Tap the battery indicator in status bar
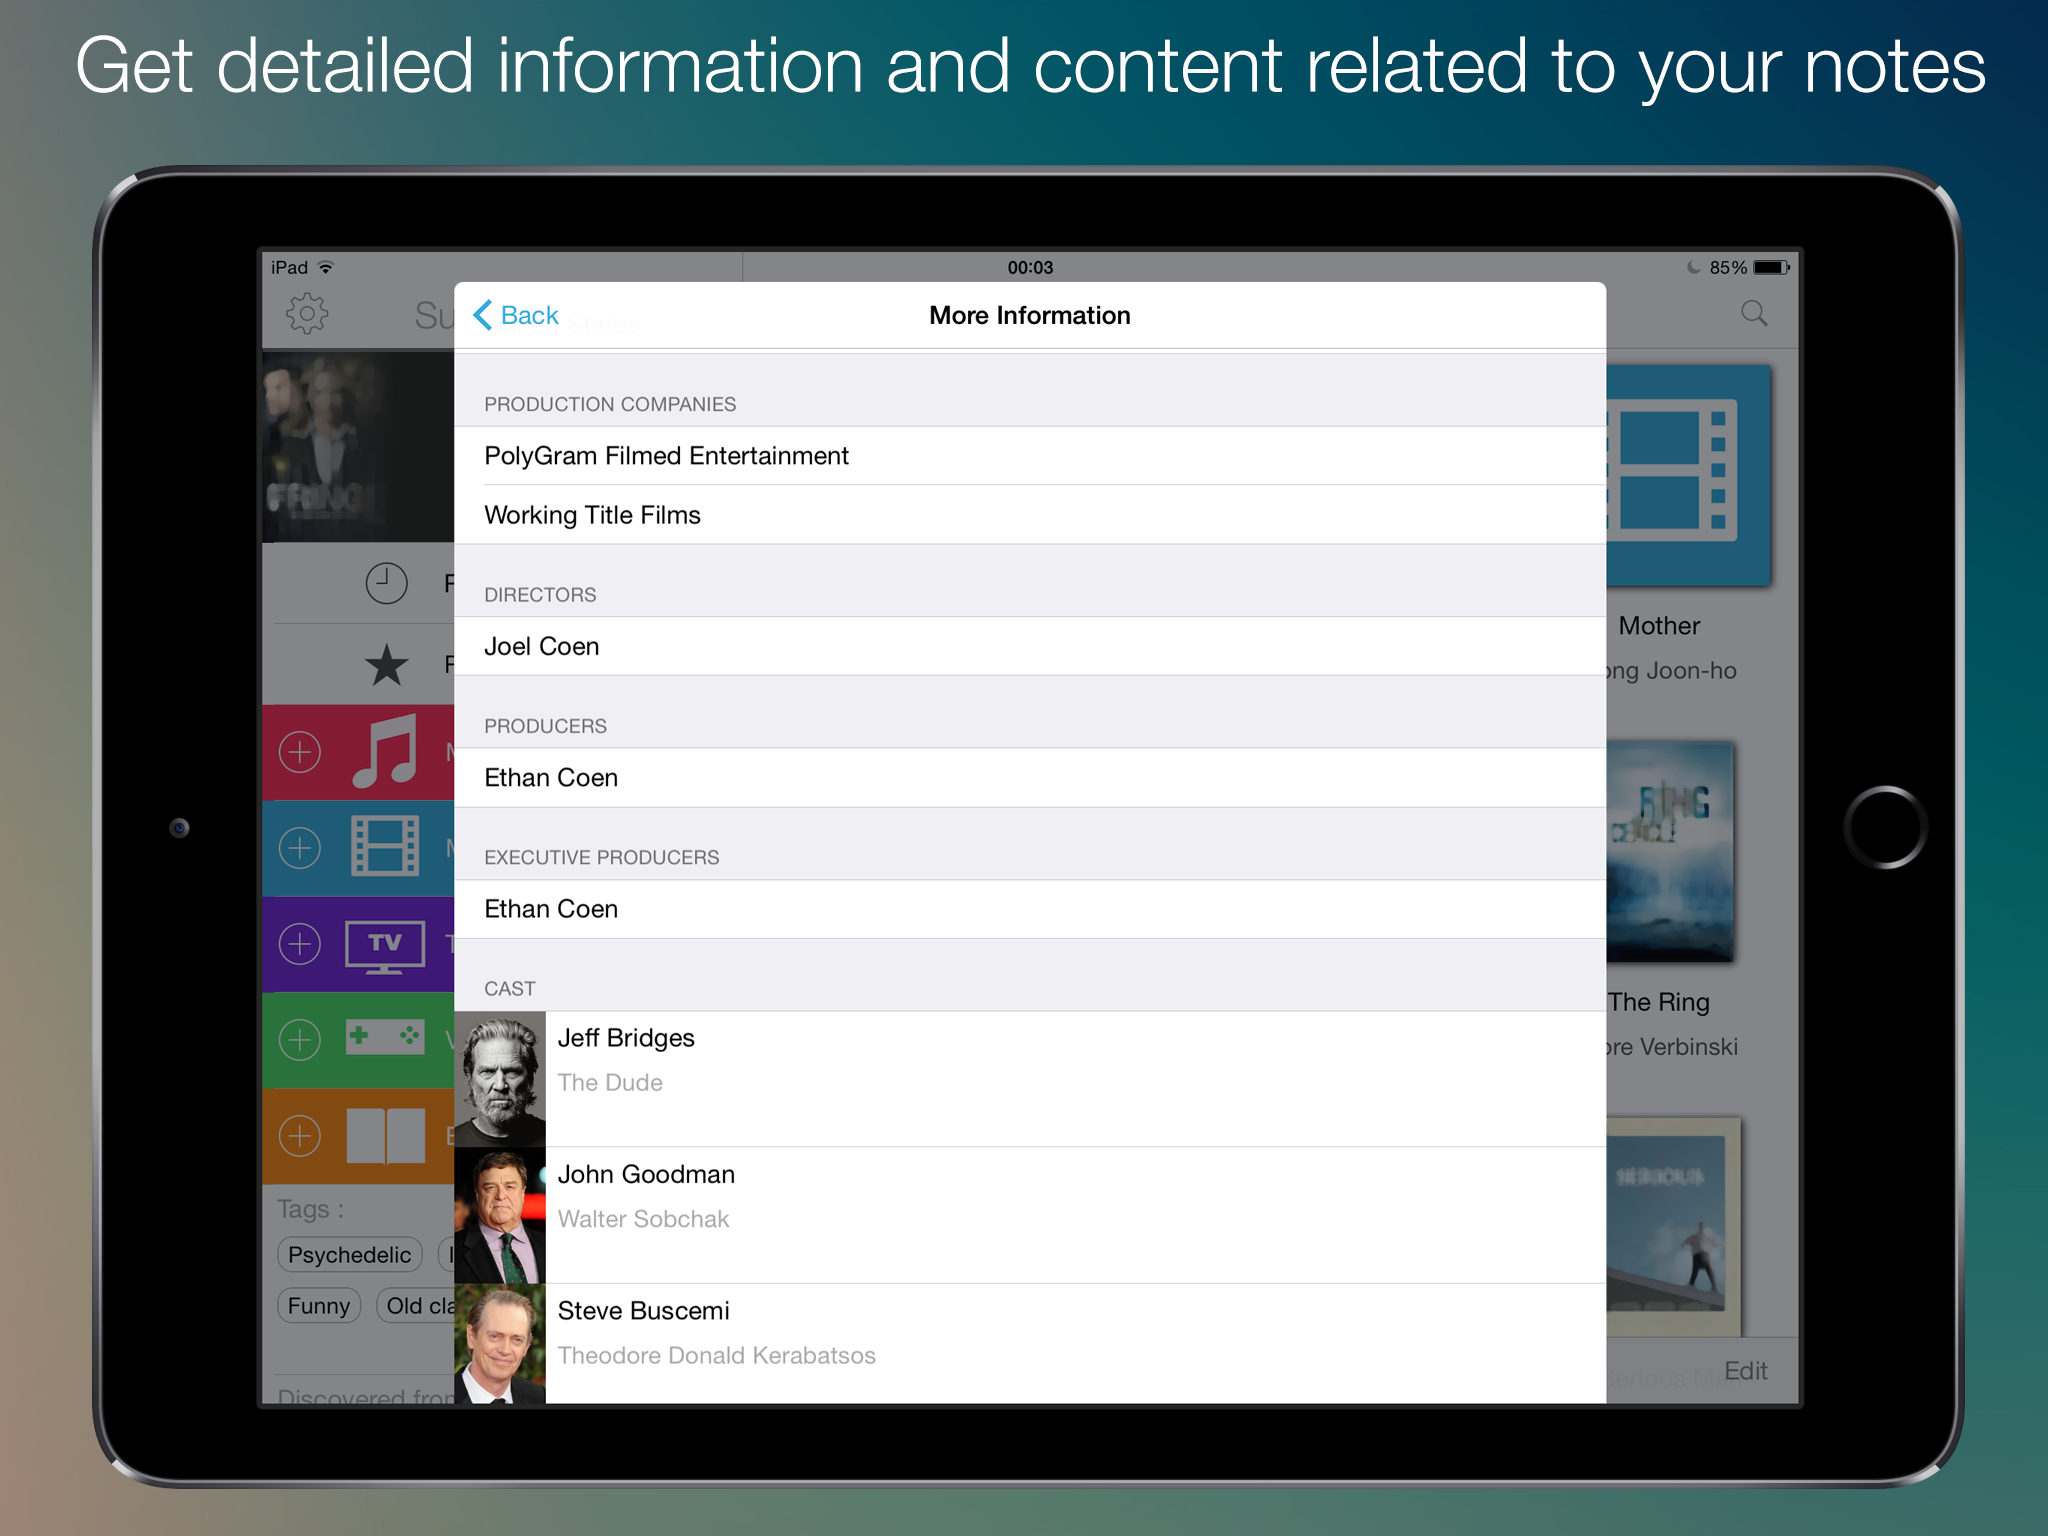The width and height of the screenshot is (2048, 1536). pyautogui.click(x=1771, y=267)
